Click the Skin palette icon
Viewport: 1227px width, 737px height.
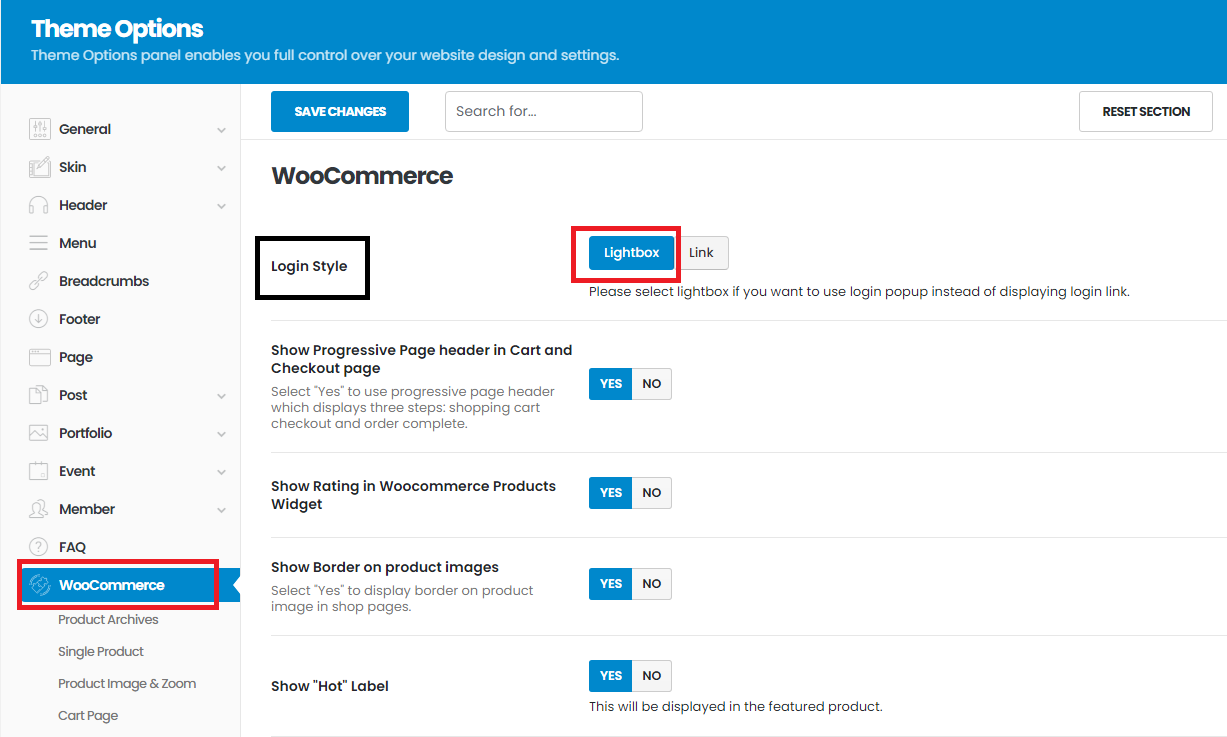[39, 167]
